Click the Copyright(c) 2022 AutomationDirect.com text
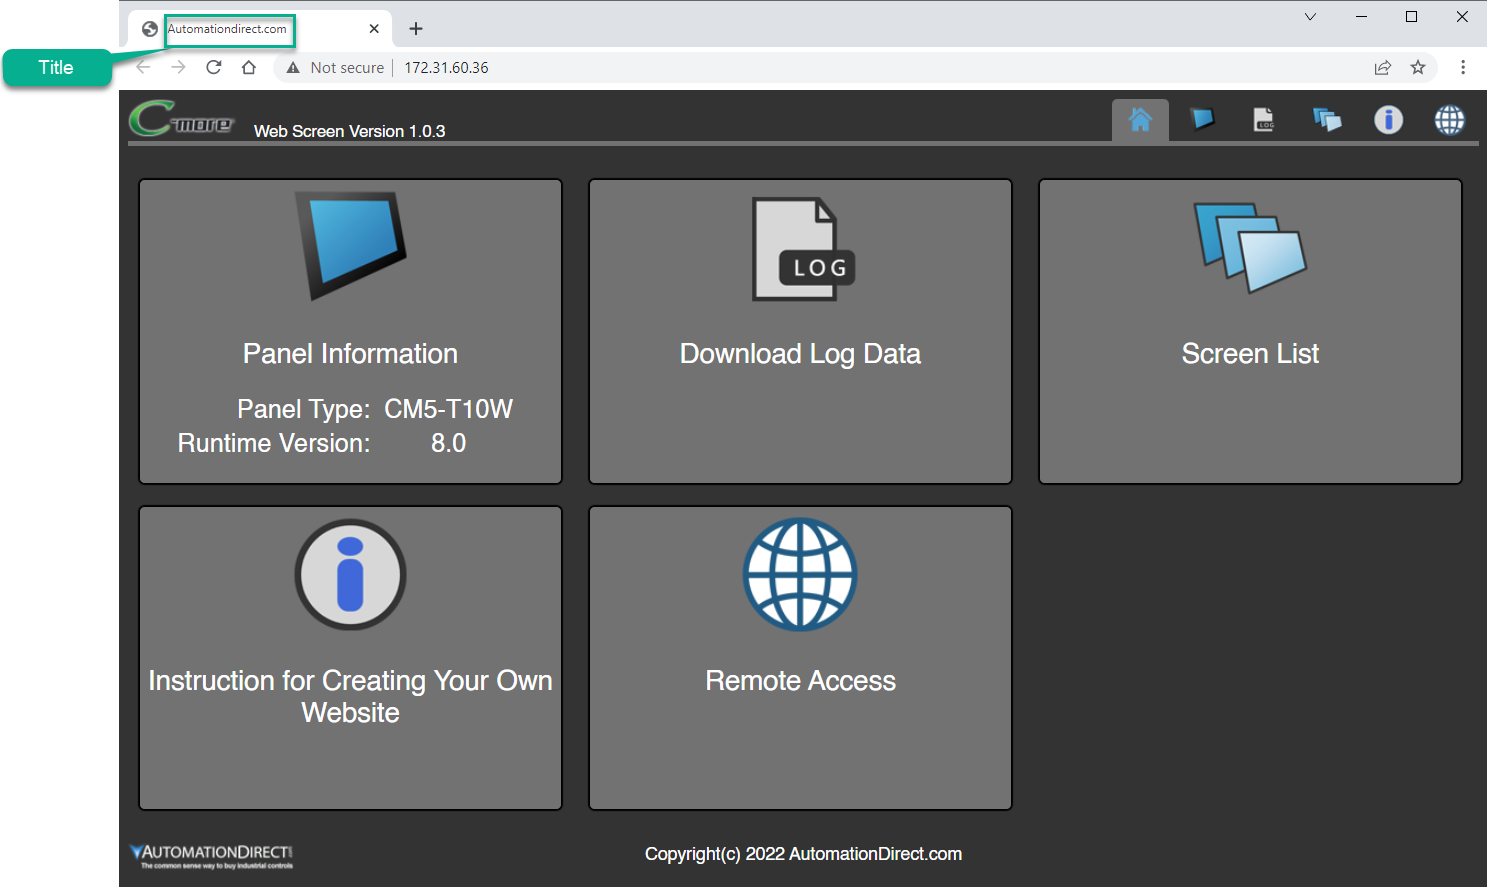This screenshot has height=887, width=1487. (x=803, y=854)
